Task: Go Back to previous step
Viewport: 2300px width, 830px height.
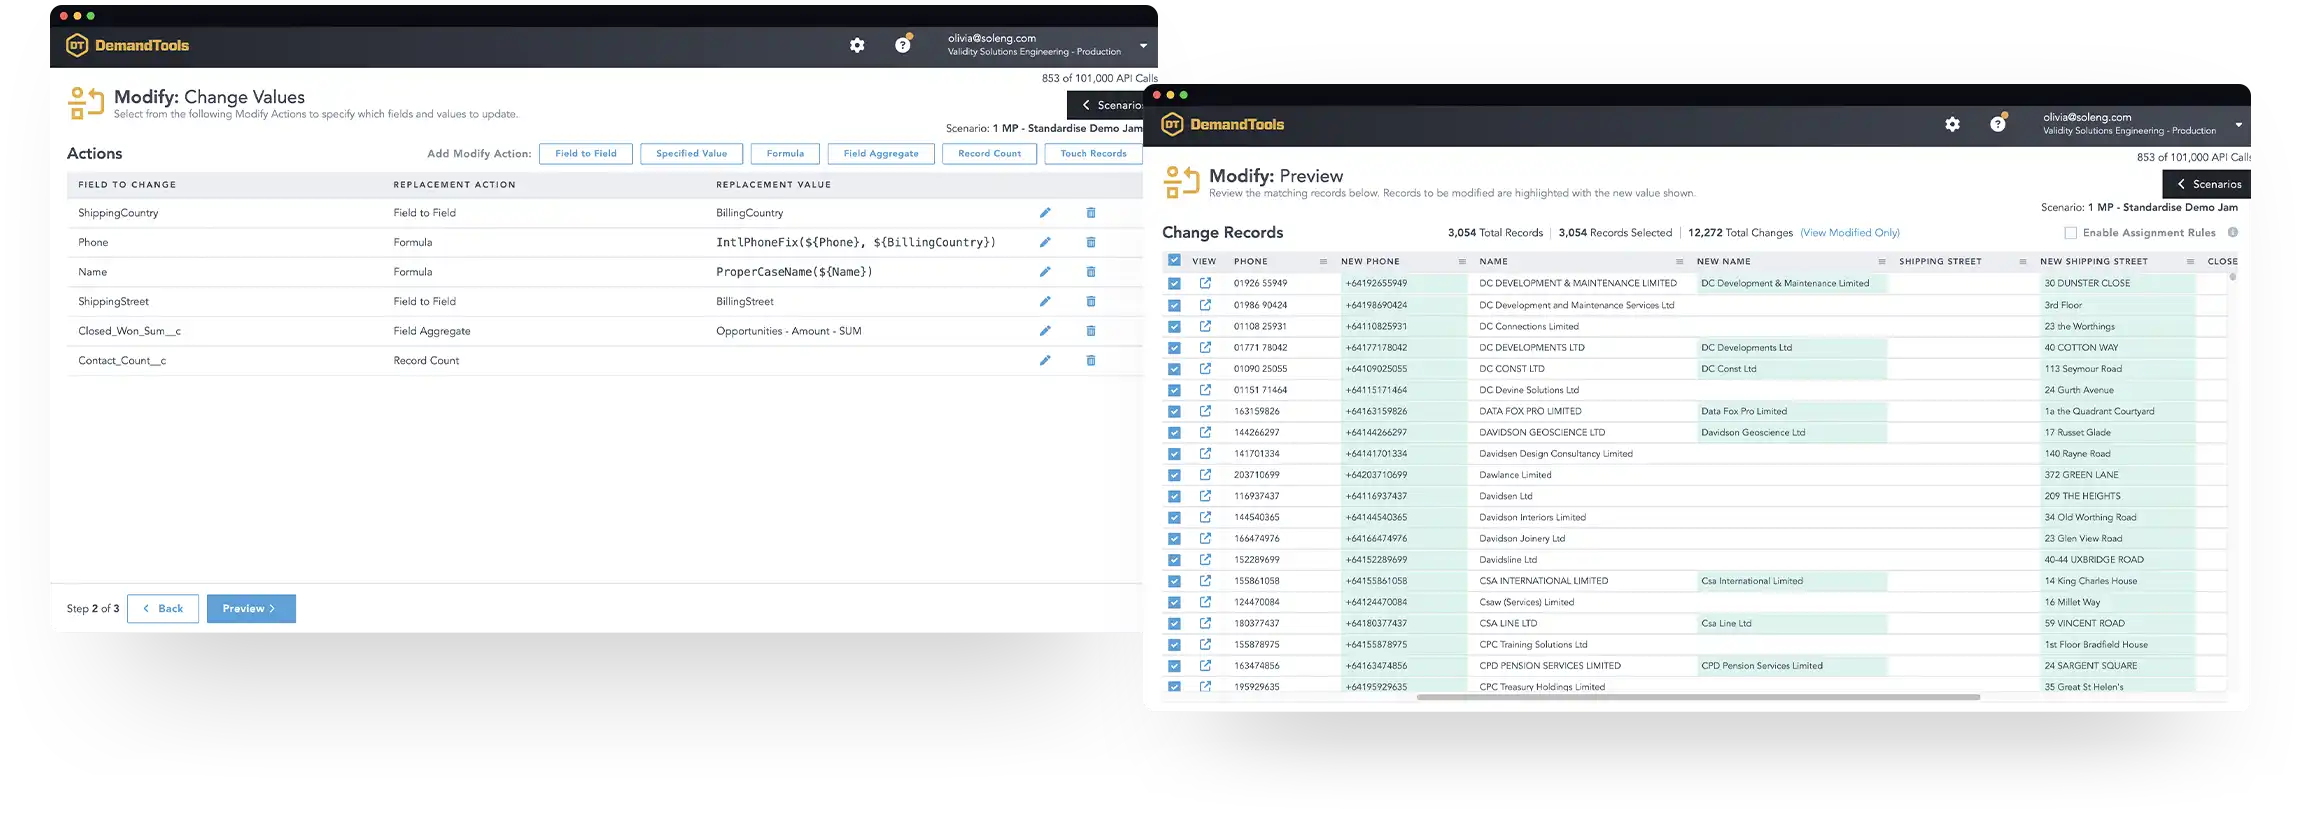Action: coord(163,608)
